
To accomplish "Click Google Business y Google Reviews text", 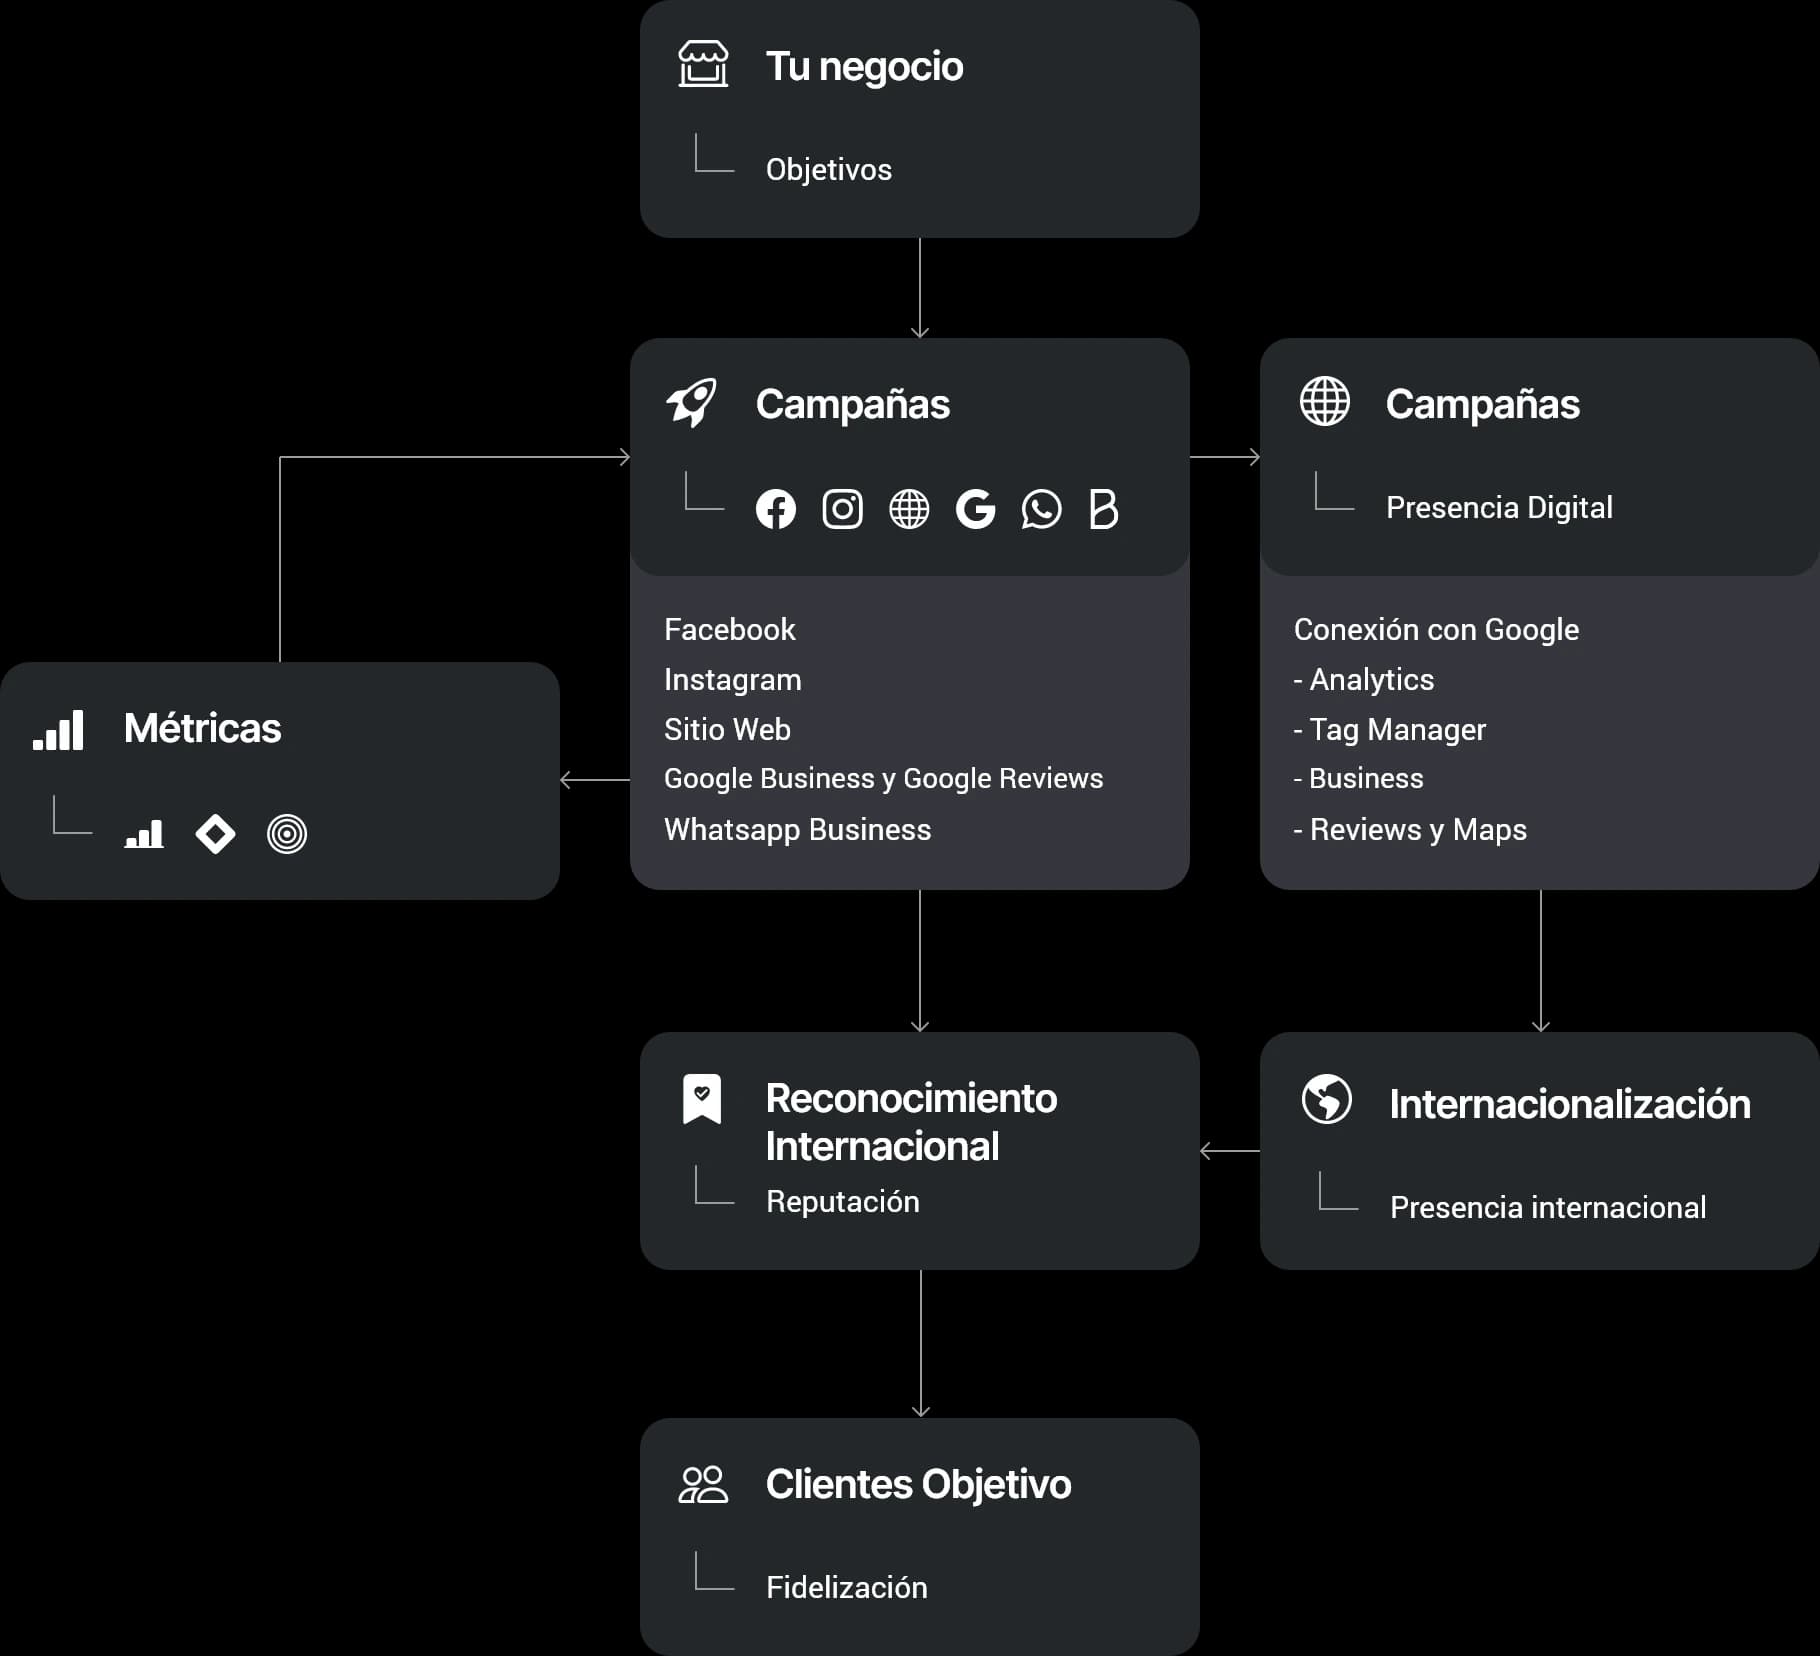I will click(x=883, y=779).
